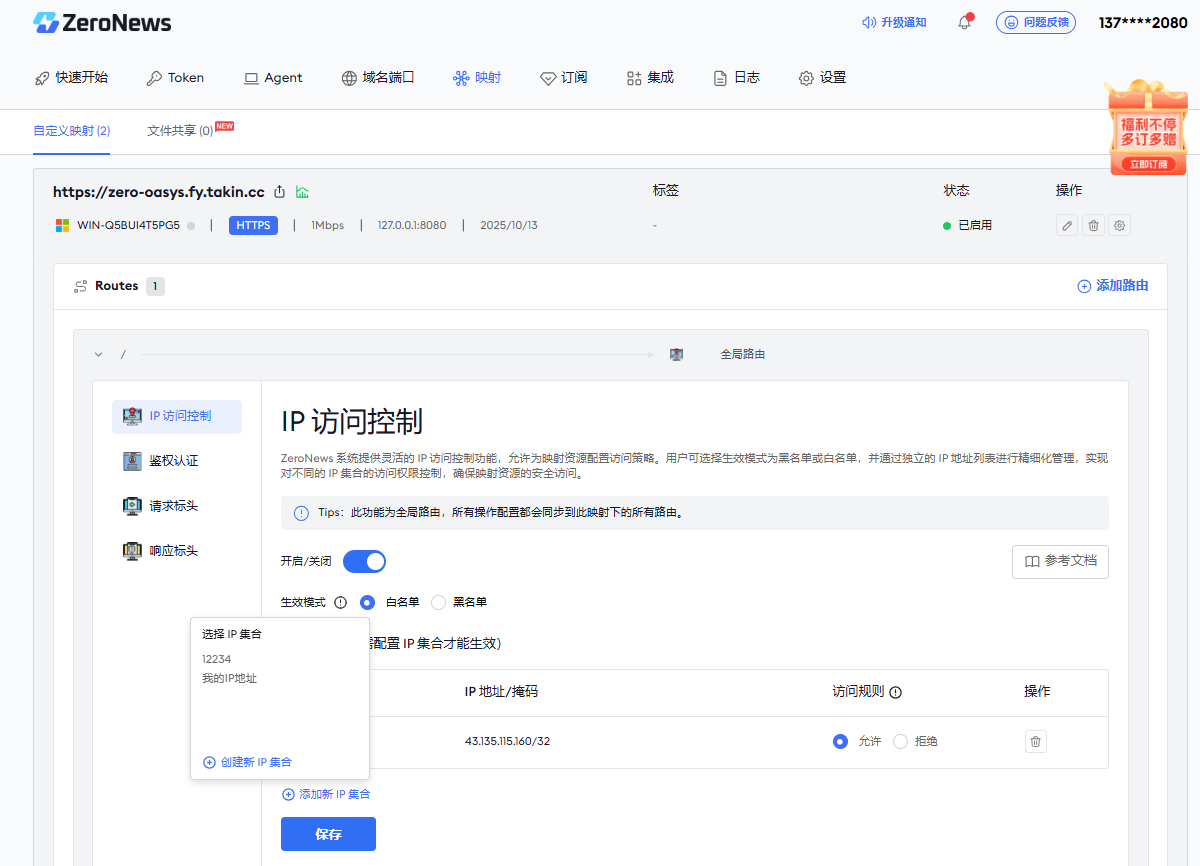This screenshot has height=866, width=1200.
Task: Copy the zero-oasys.fy.takin.cc mapping URL
Action: [x=280, y=192]
